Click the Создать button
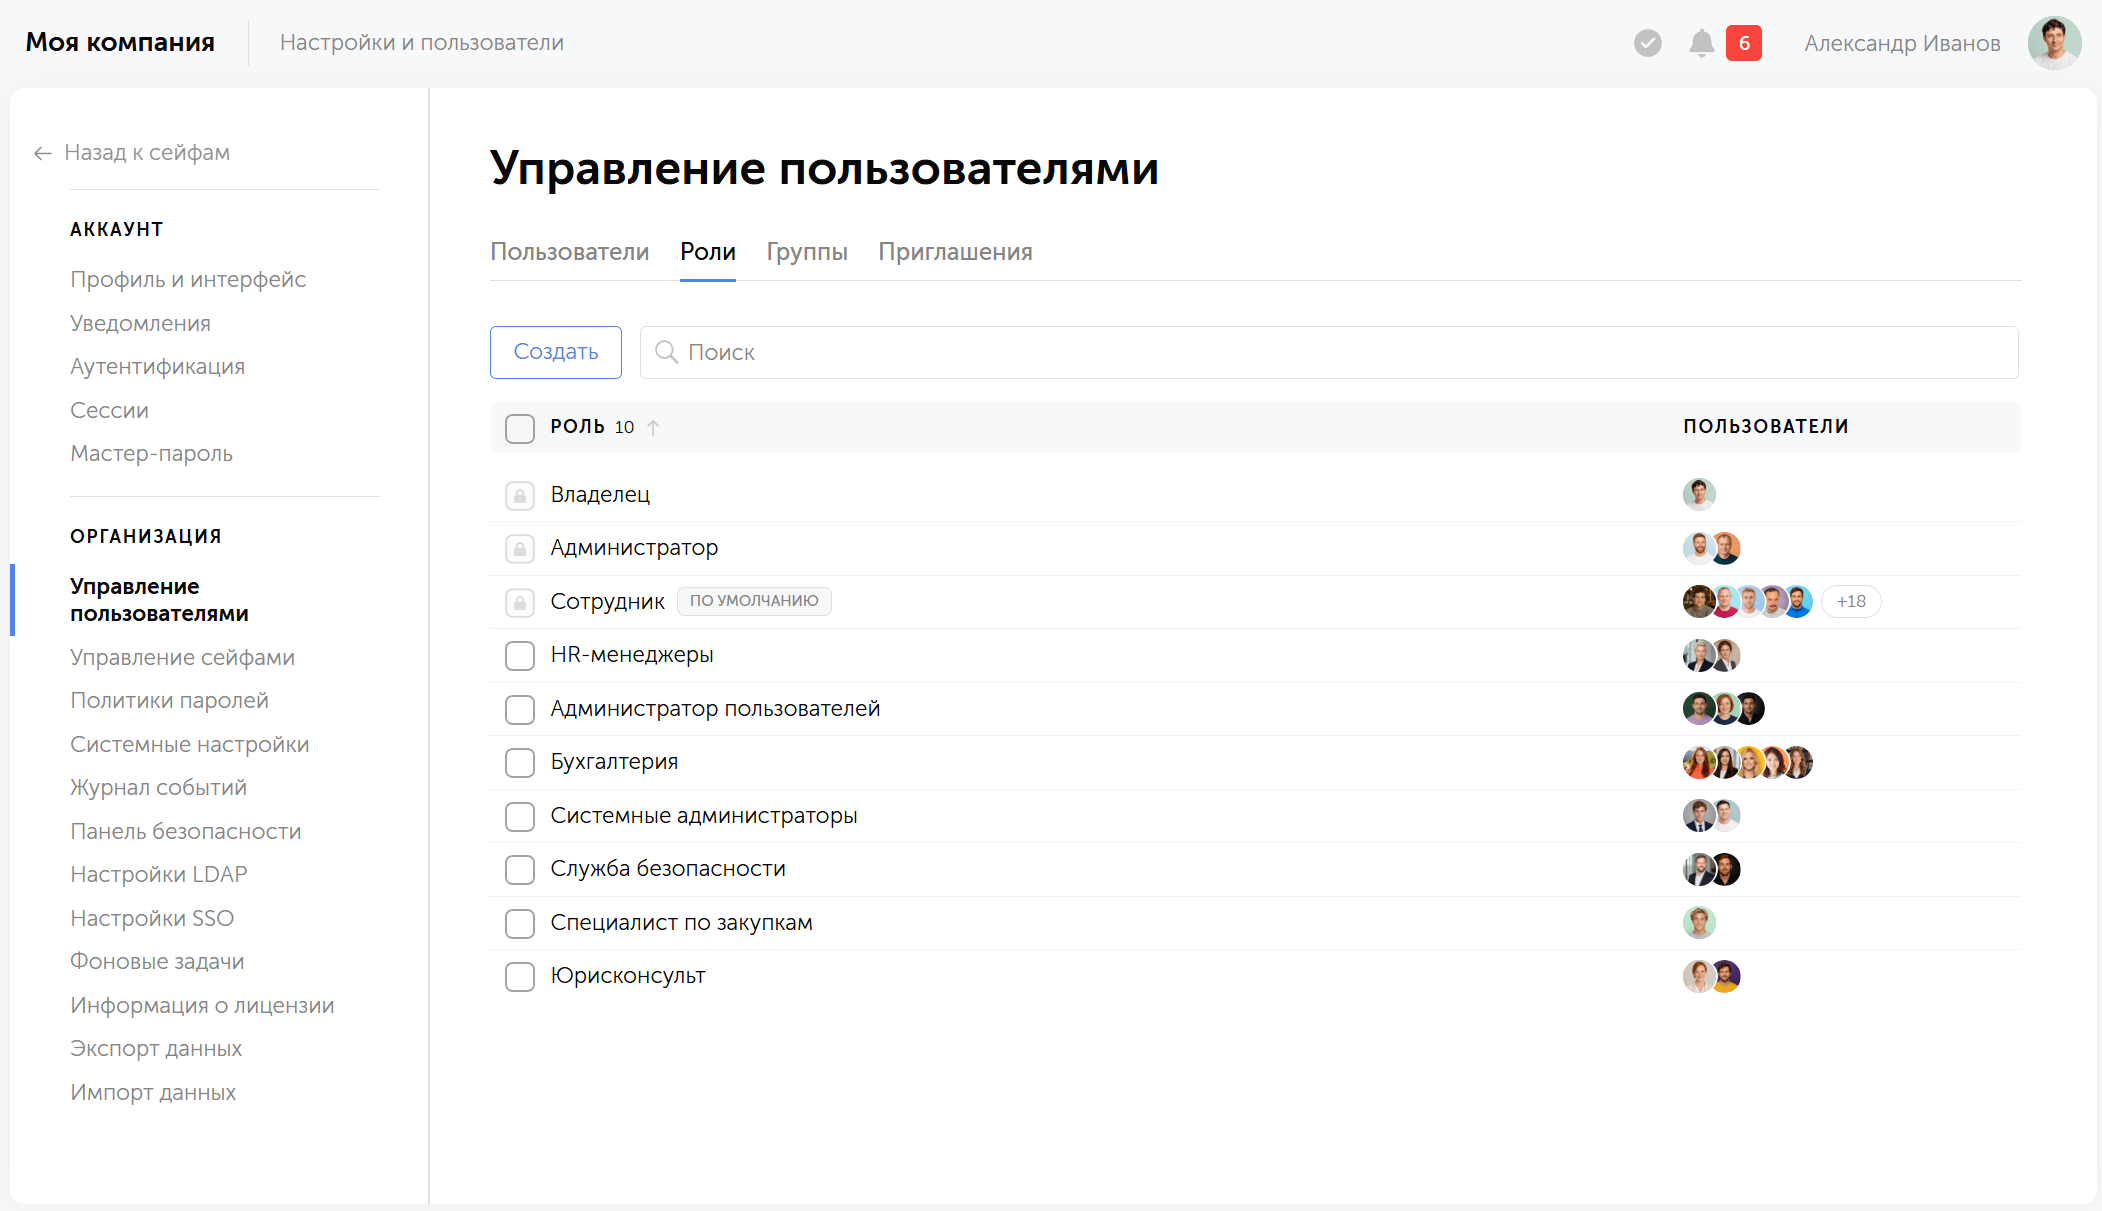Screen dimensions: 2102x1211 tap(556, 352)
